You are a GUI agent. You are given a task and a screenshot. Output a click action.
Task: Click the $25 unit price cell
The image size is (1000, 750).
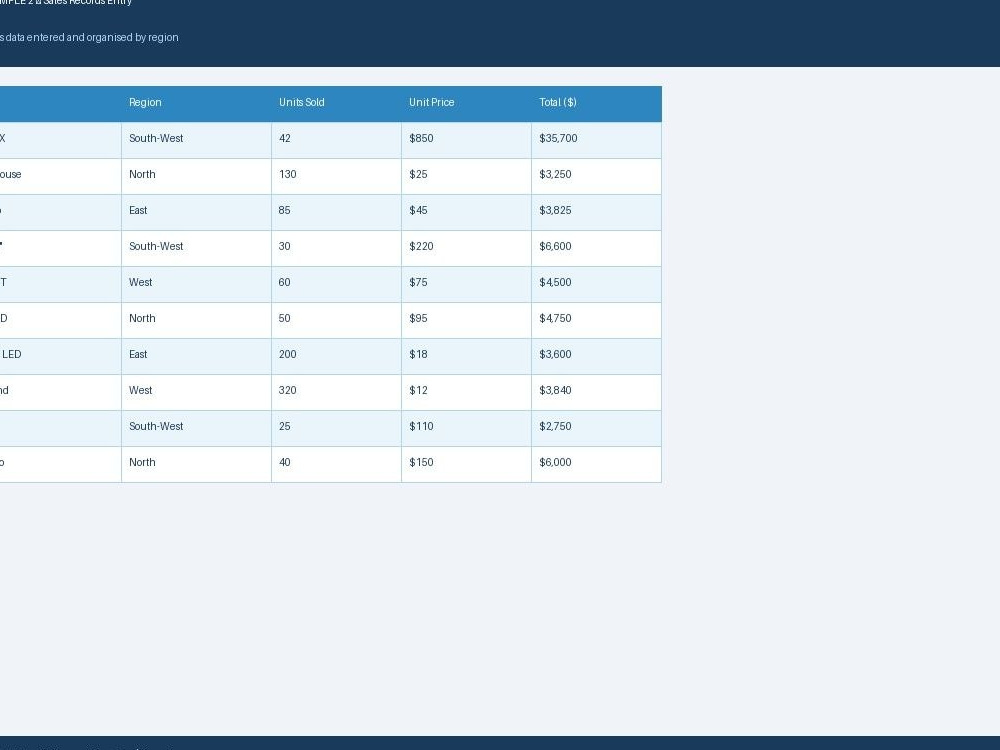(x=467, y=176)
